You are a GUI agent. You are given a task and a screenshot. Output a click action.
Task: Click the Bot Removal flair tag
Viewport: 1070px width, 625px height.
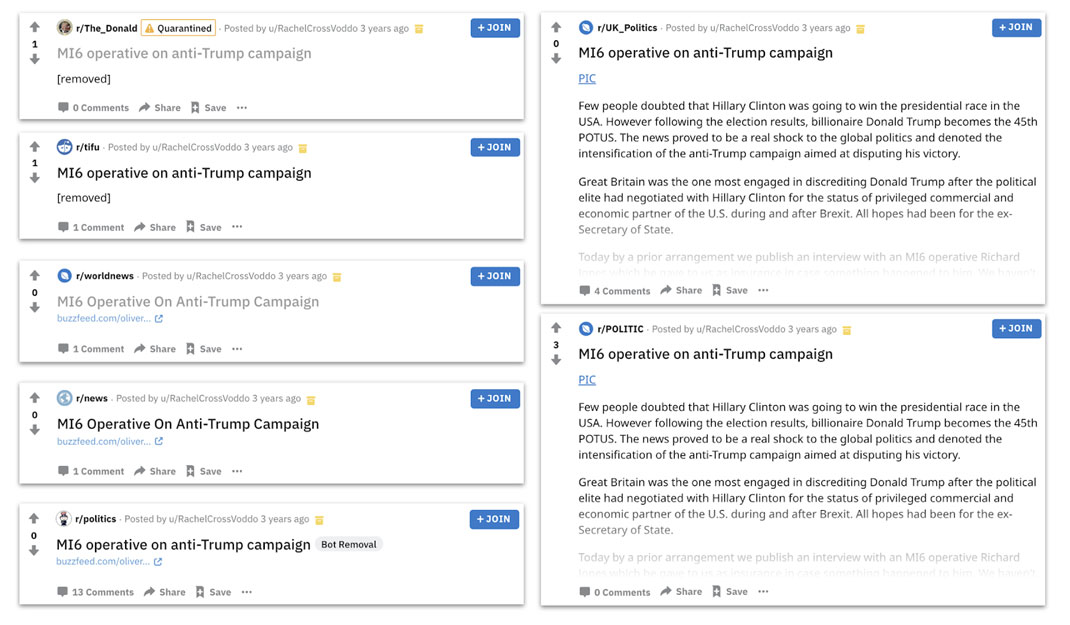350,545
